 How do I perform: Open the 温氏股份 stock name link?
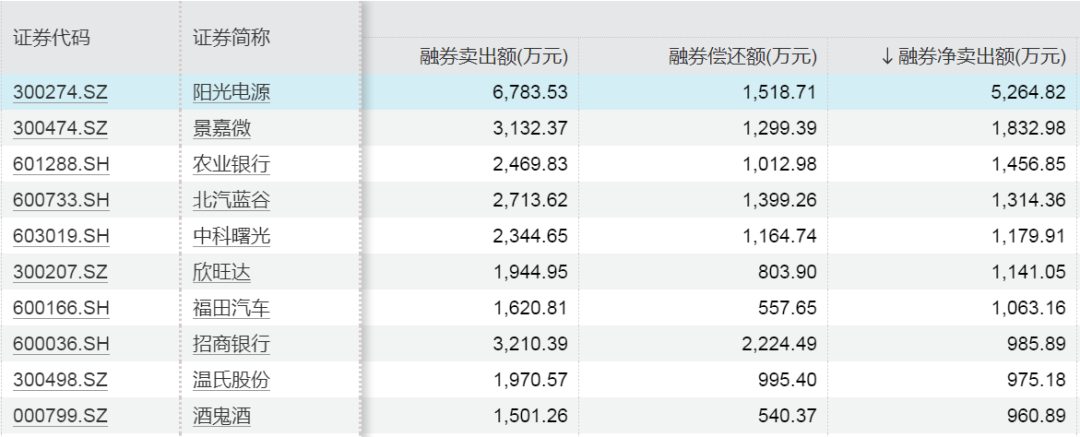[x=231, y=380]
